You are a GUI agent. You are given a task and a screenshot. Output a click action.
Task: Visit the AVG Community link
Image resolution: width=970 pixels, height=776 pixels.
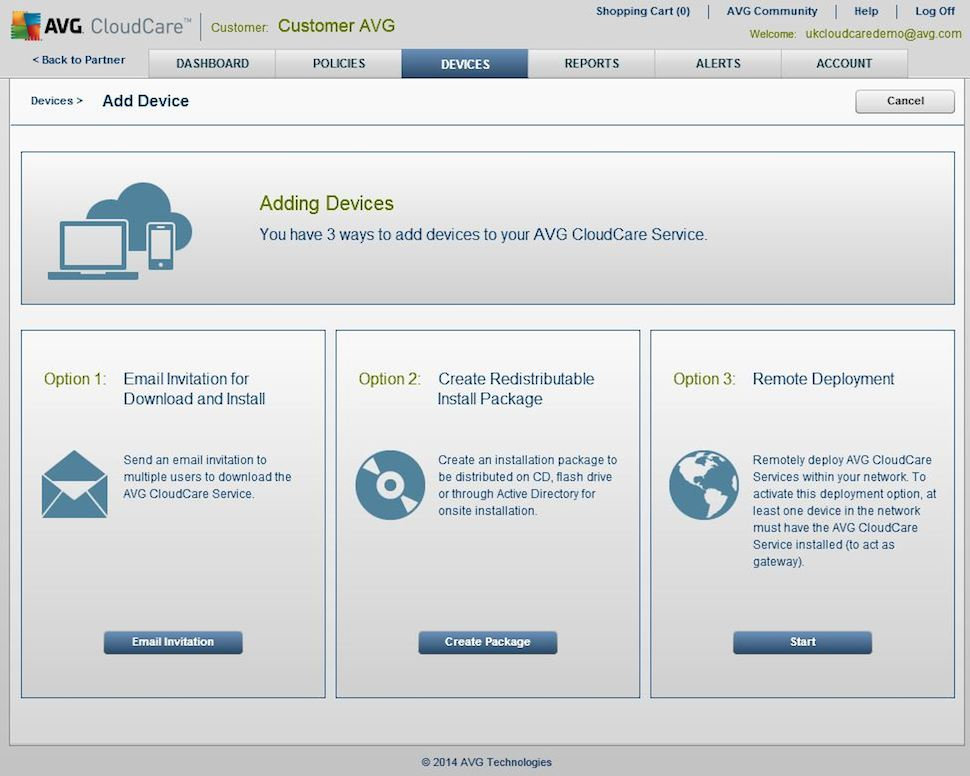pos(771,11)
